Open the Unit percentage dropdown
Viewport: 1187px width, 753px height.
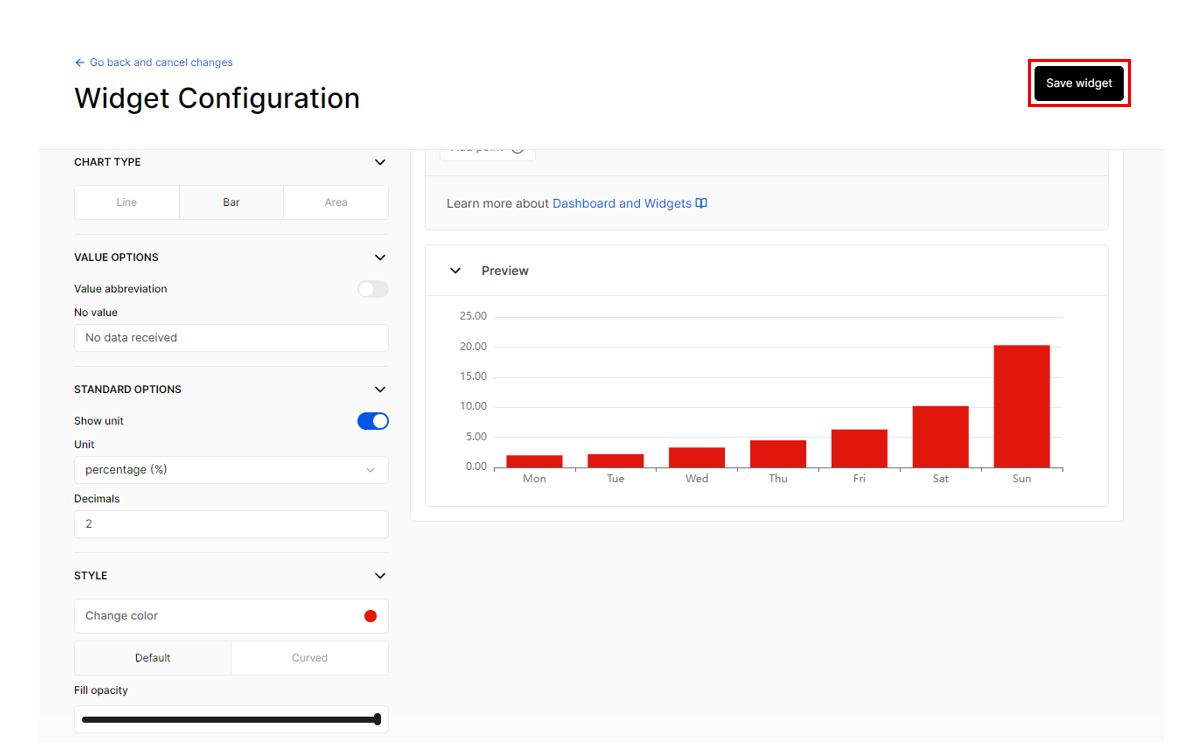click(x=231, y=470)
